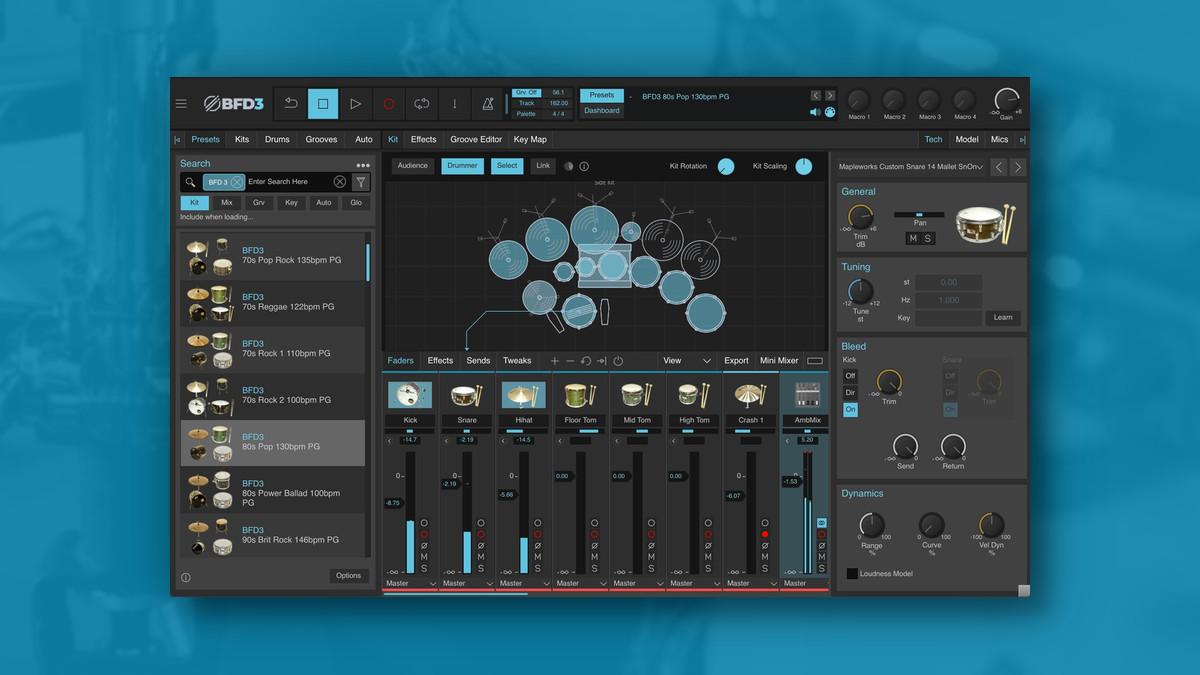This screenshot has height=675, width=1200.
Task: Toggle the Kit filter in Search
Action: pyautogui.click(x=195, y=202)
